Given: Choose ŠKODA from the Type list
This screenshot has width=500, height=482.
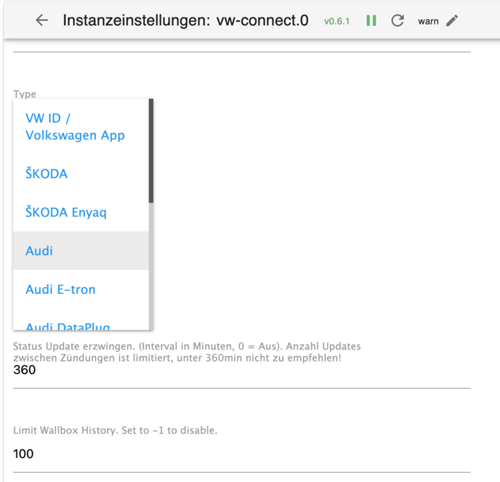Looking at the screenshot, I should (81, 174).
